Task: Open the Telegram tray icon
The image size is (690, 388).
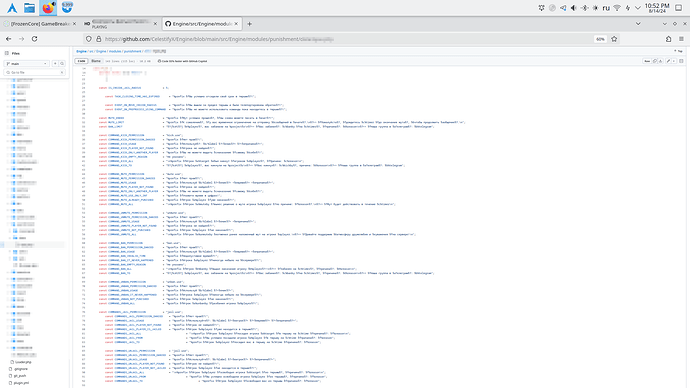Action: click(x=563, y=8)
